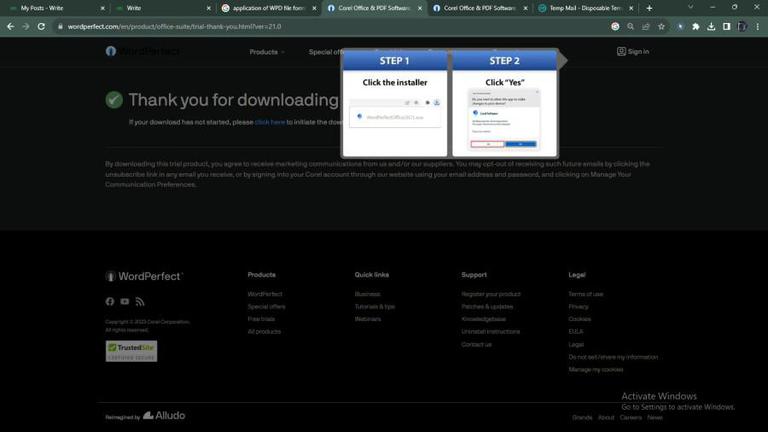Open Business under Quick links
The width and height of the screenshot is (768, 432).
[x=367, y=294]
